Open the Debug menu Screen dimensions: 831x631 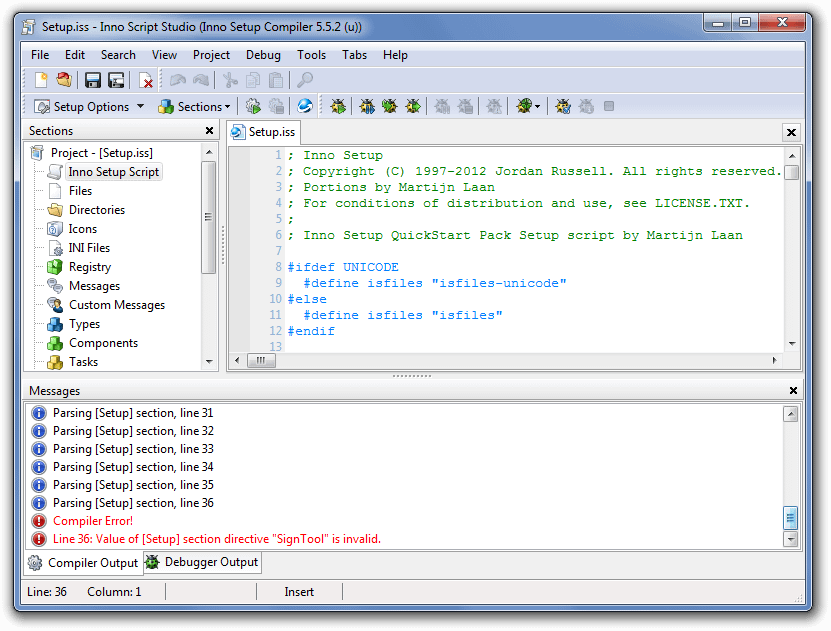coord(263,55)
